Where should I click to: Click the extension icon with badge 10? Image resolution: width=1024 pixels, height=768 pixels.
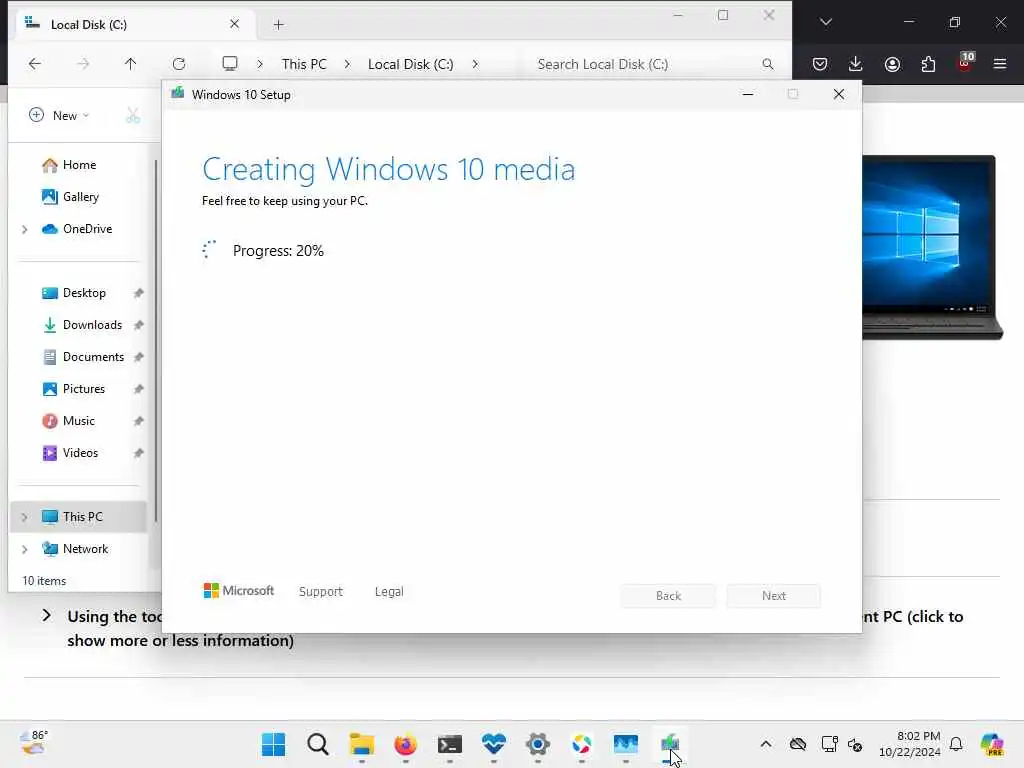click(x=965, y=63)
